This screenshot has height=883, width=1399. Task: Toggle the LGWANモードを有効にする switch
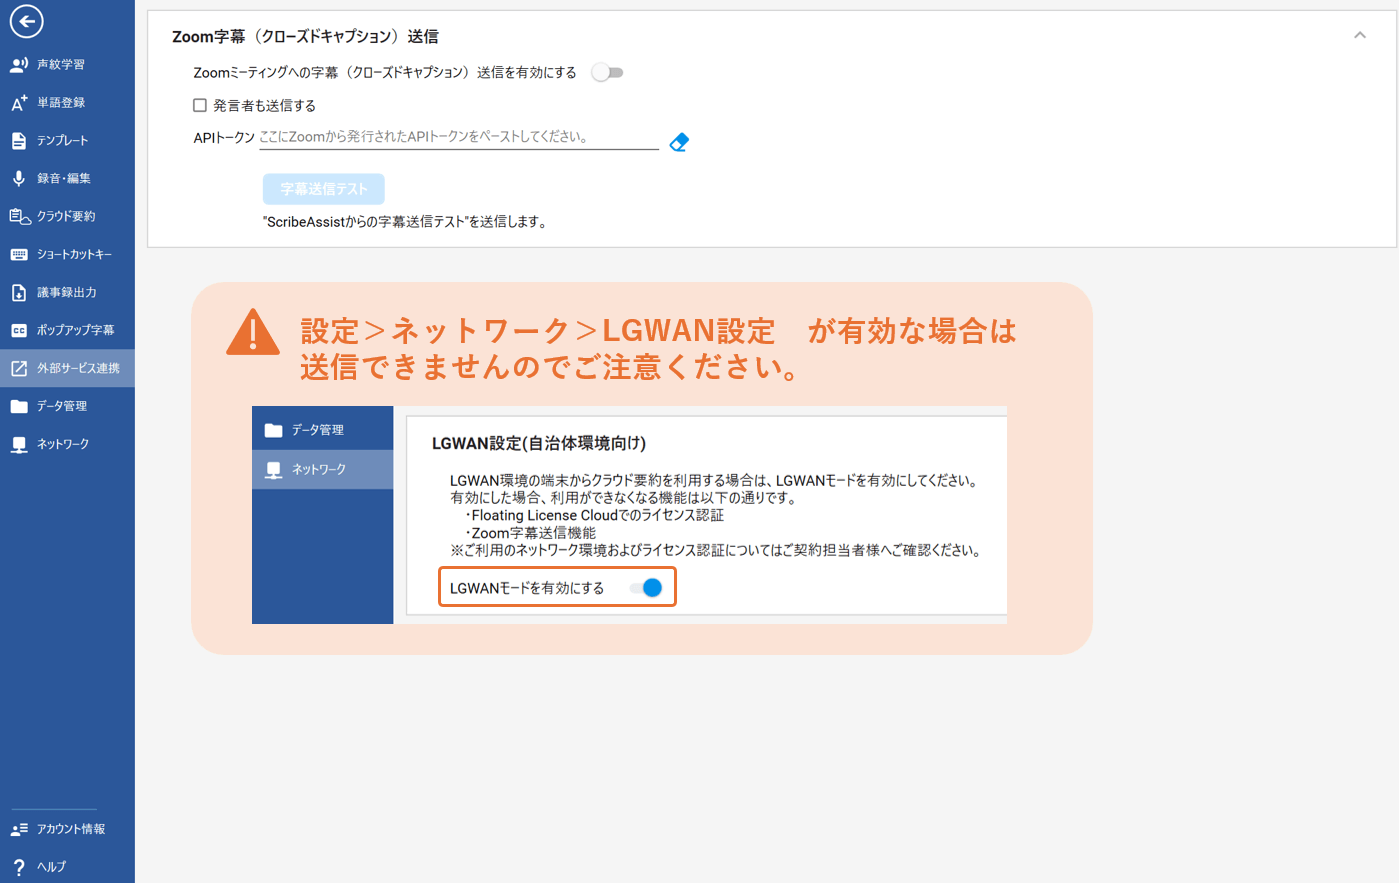pos(646,588)
